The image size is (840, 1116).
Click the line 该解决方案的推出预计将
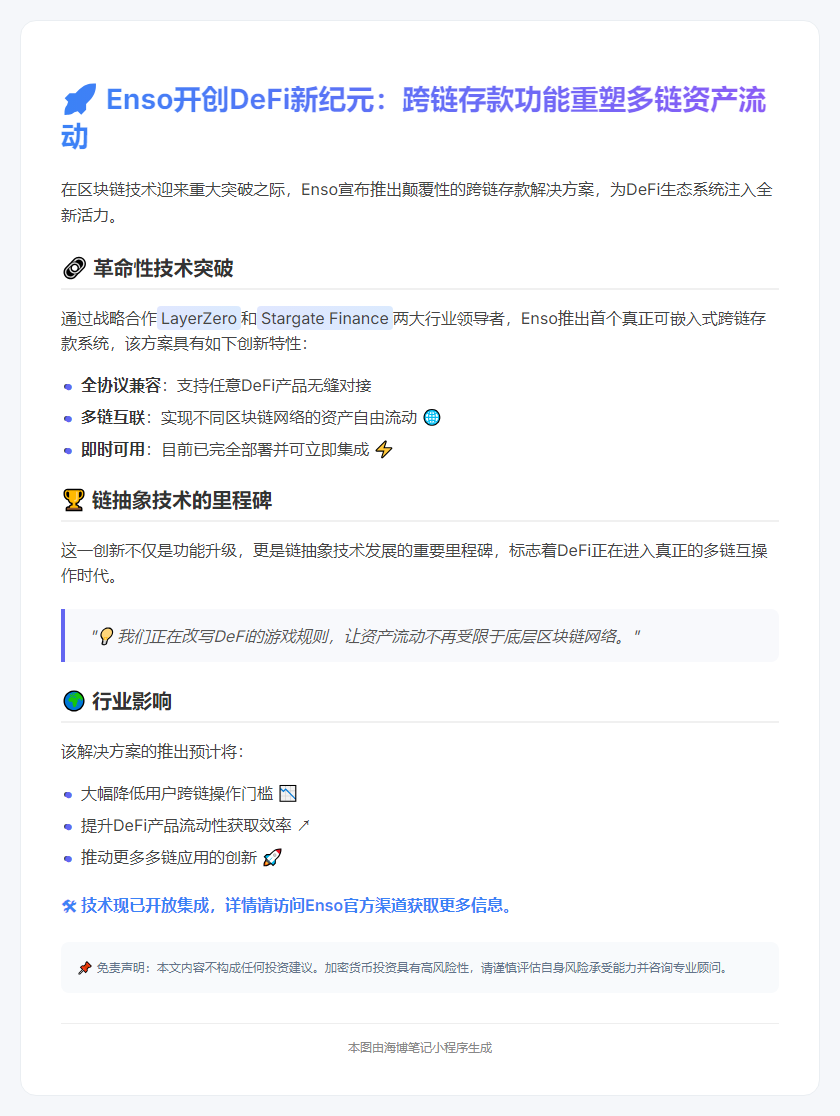[153, 752]
